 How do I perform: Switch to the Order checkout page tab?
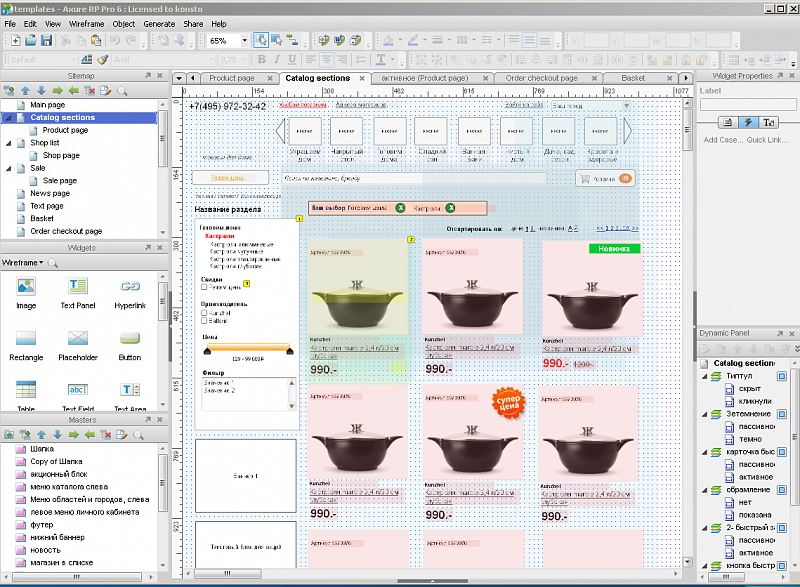click(x=541, y=78)
